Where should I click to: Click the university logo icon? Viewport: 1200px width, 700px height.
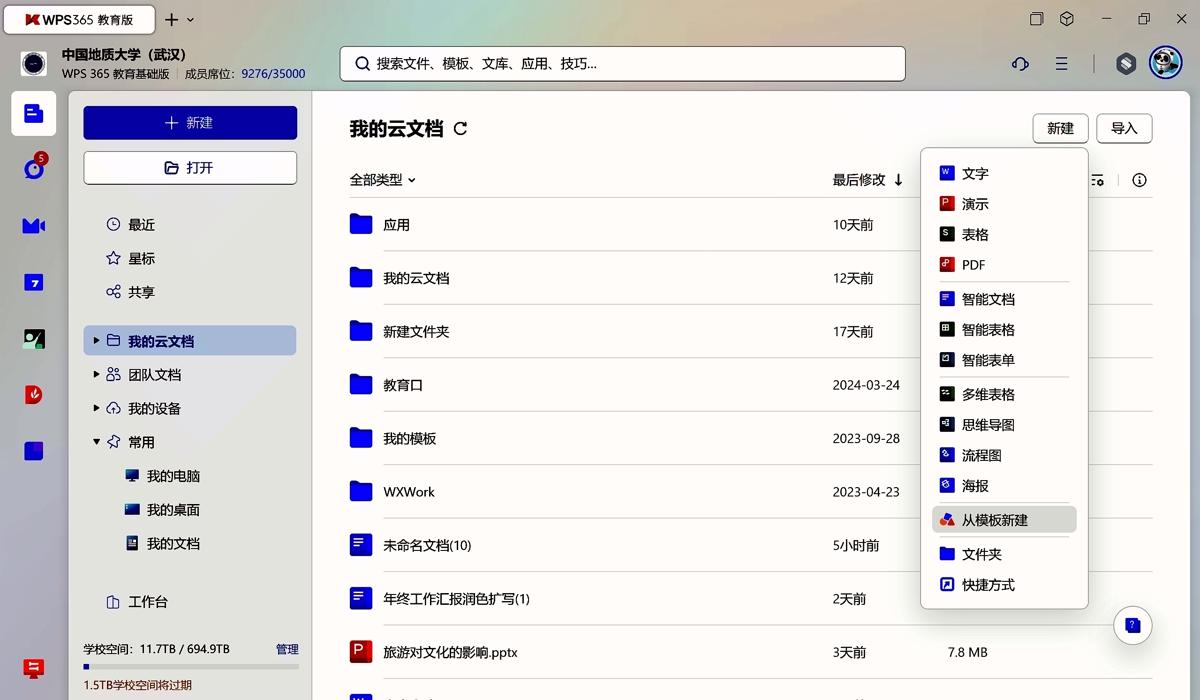pos(34,64)
